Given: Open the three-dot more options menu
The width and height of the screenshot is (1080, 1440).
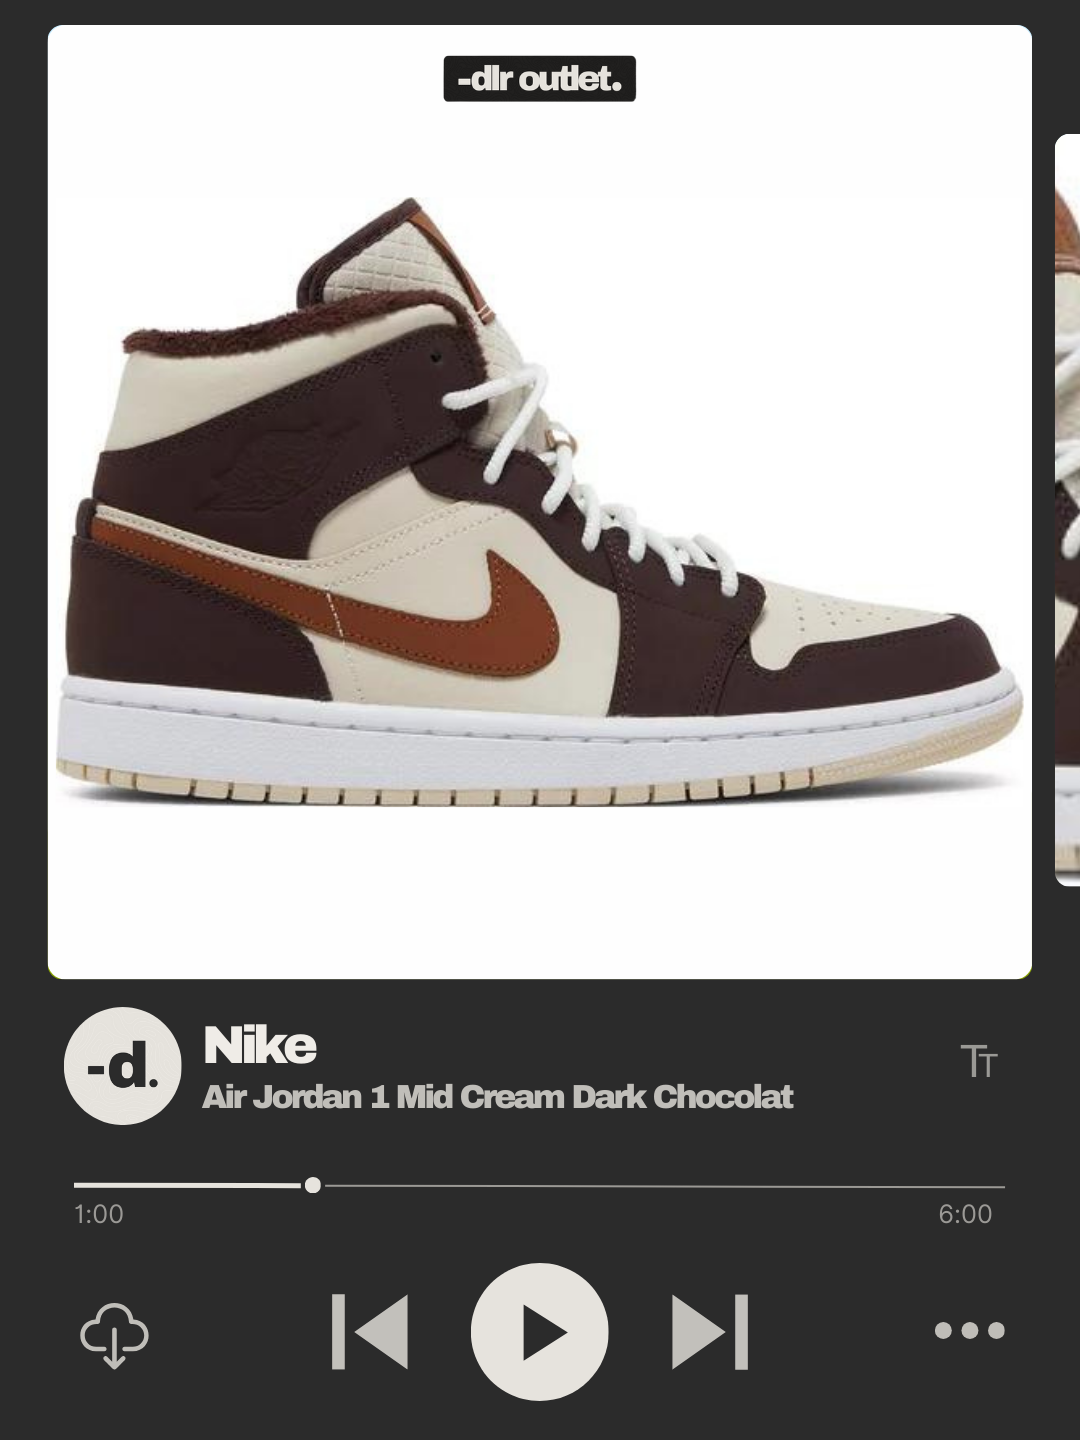Looking at the screenshot, I should tap(969, 1330).
